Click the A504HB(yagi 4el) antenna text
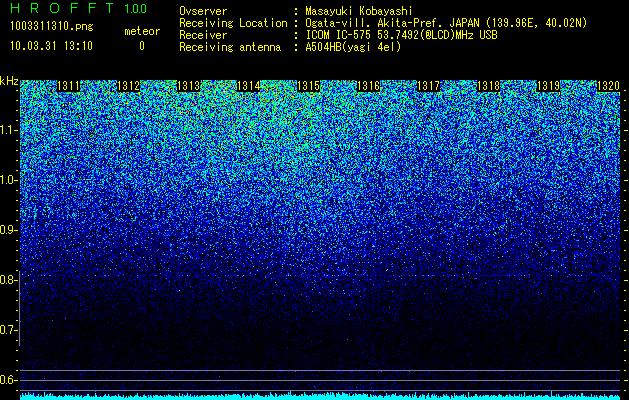This screenshot has width=629, height=400. (353, 47)
